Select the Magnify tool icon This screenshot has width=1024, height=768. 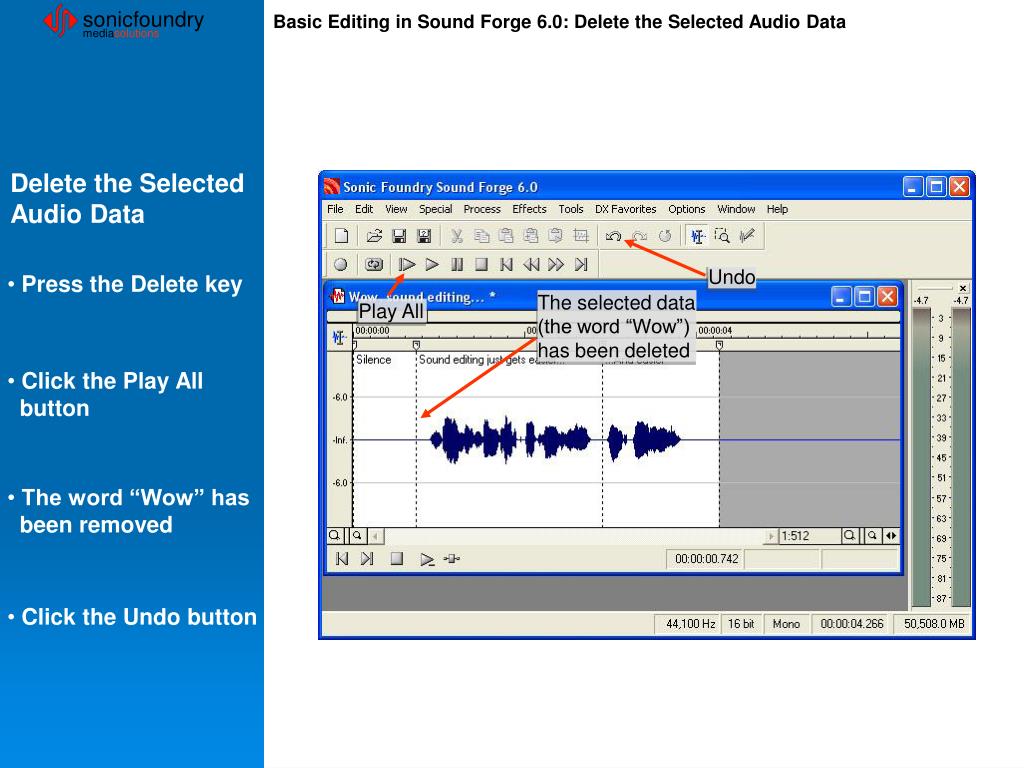click(x=722, y=237)
